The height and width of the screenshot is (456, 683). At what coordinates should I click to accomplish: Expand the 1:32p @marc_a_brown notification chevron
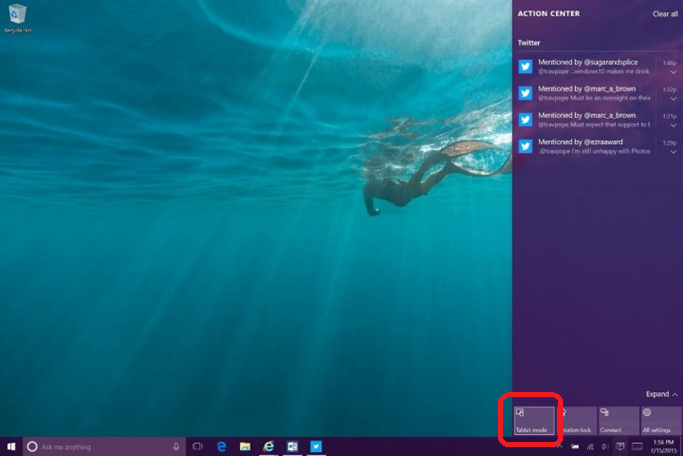(x=673, y=99)
